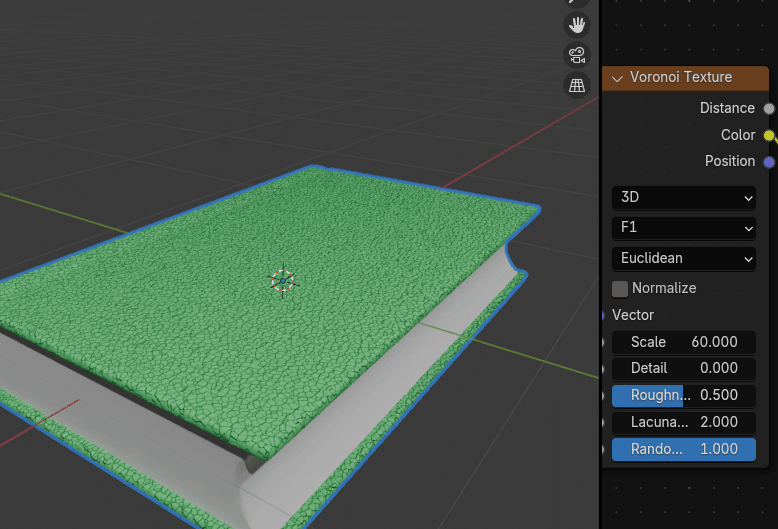This screenshot has width=778, height=529.
Task: Enable the Normalize checkbox
Action: pyautogui.click(x=620, y=289)
